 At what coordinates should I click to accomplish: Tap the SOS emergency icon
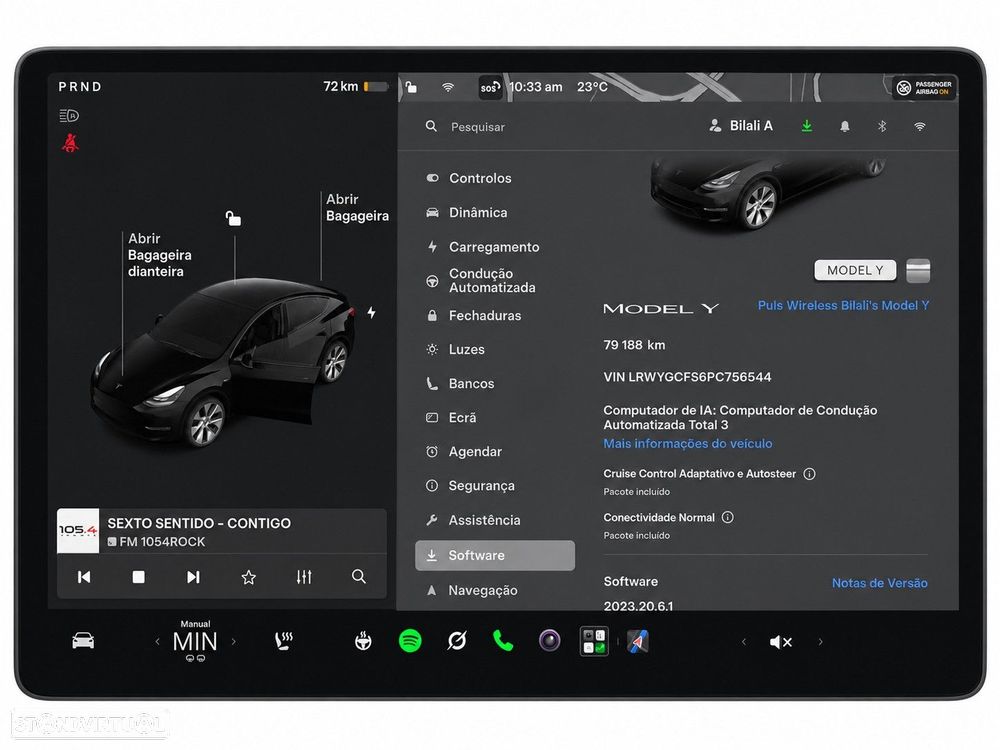coord(489,87)
